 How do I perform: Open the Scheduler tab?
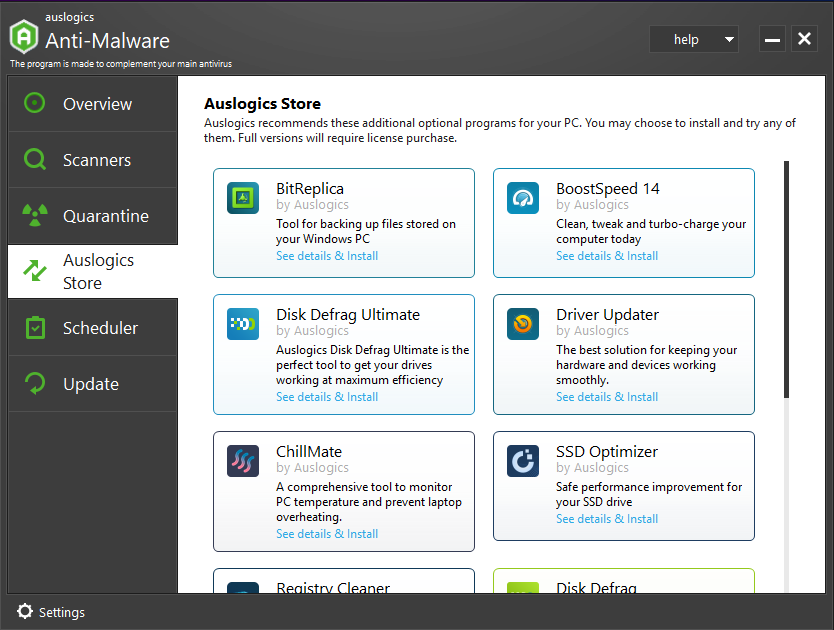point(93,328)
